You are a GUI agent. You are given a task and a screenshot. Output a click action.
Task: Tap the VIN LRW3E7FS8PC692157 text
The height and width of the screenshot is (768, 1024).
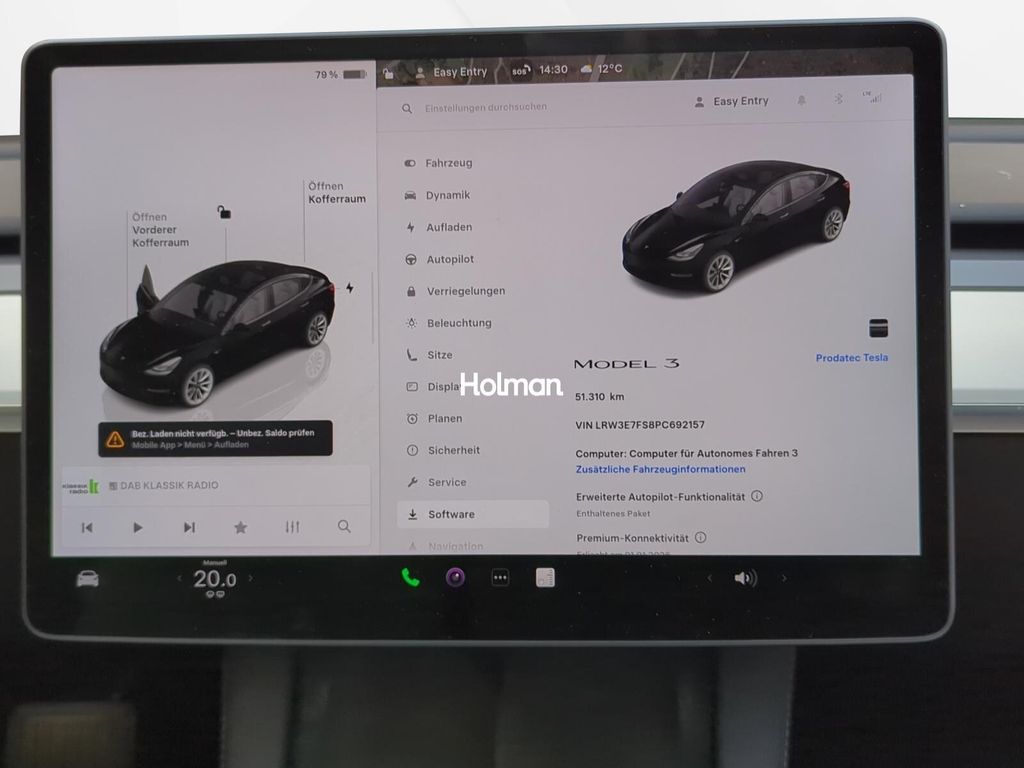(640, 424)
